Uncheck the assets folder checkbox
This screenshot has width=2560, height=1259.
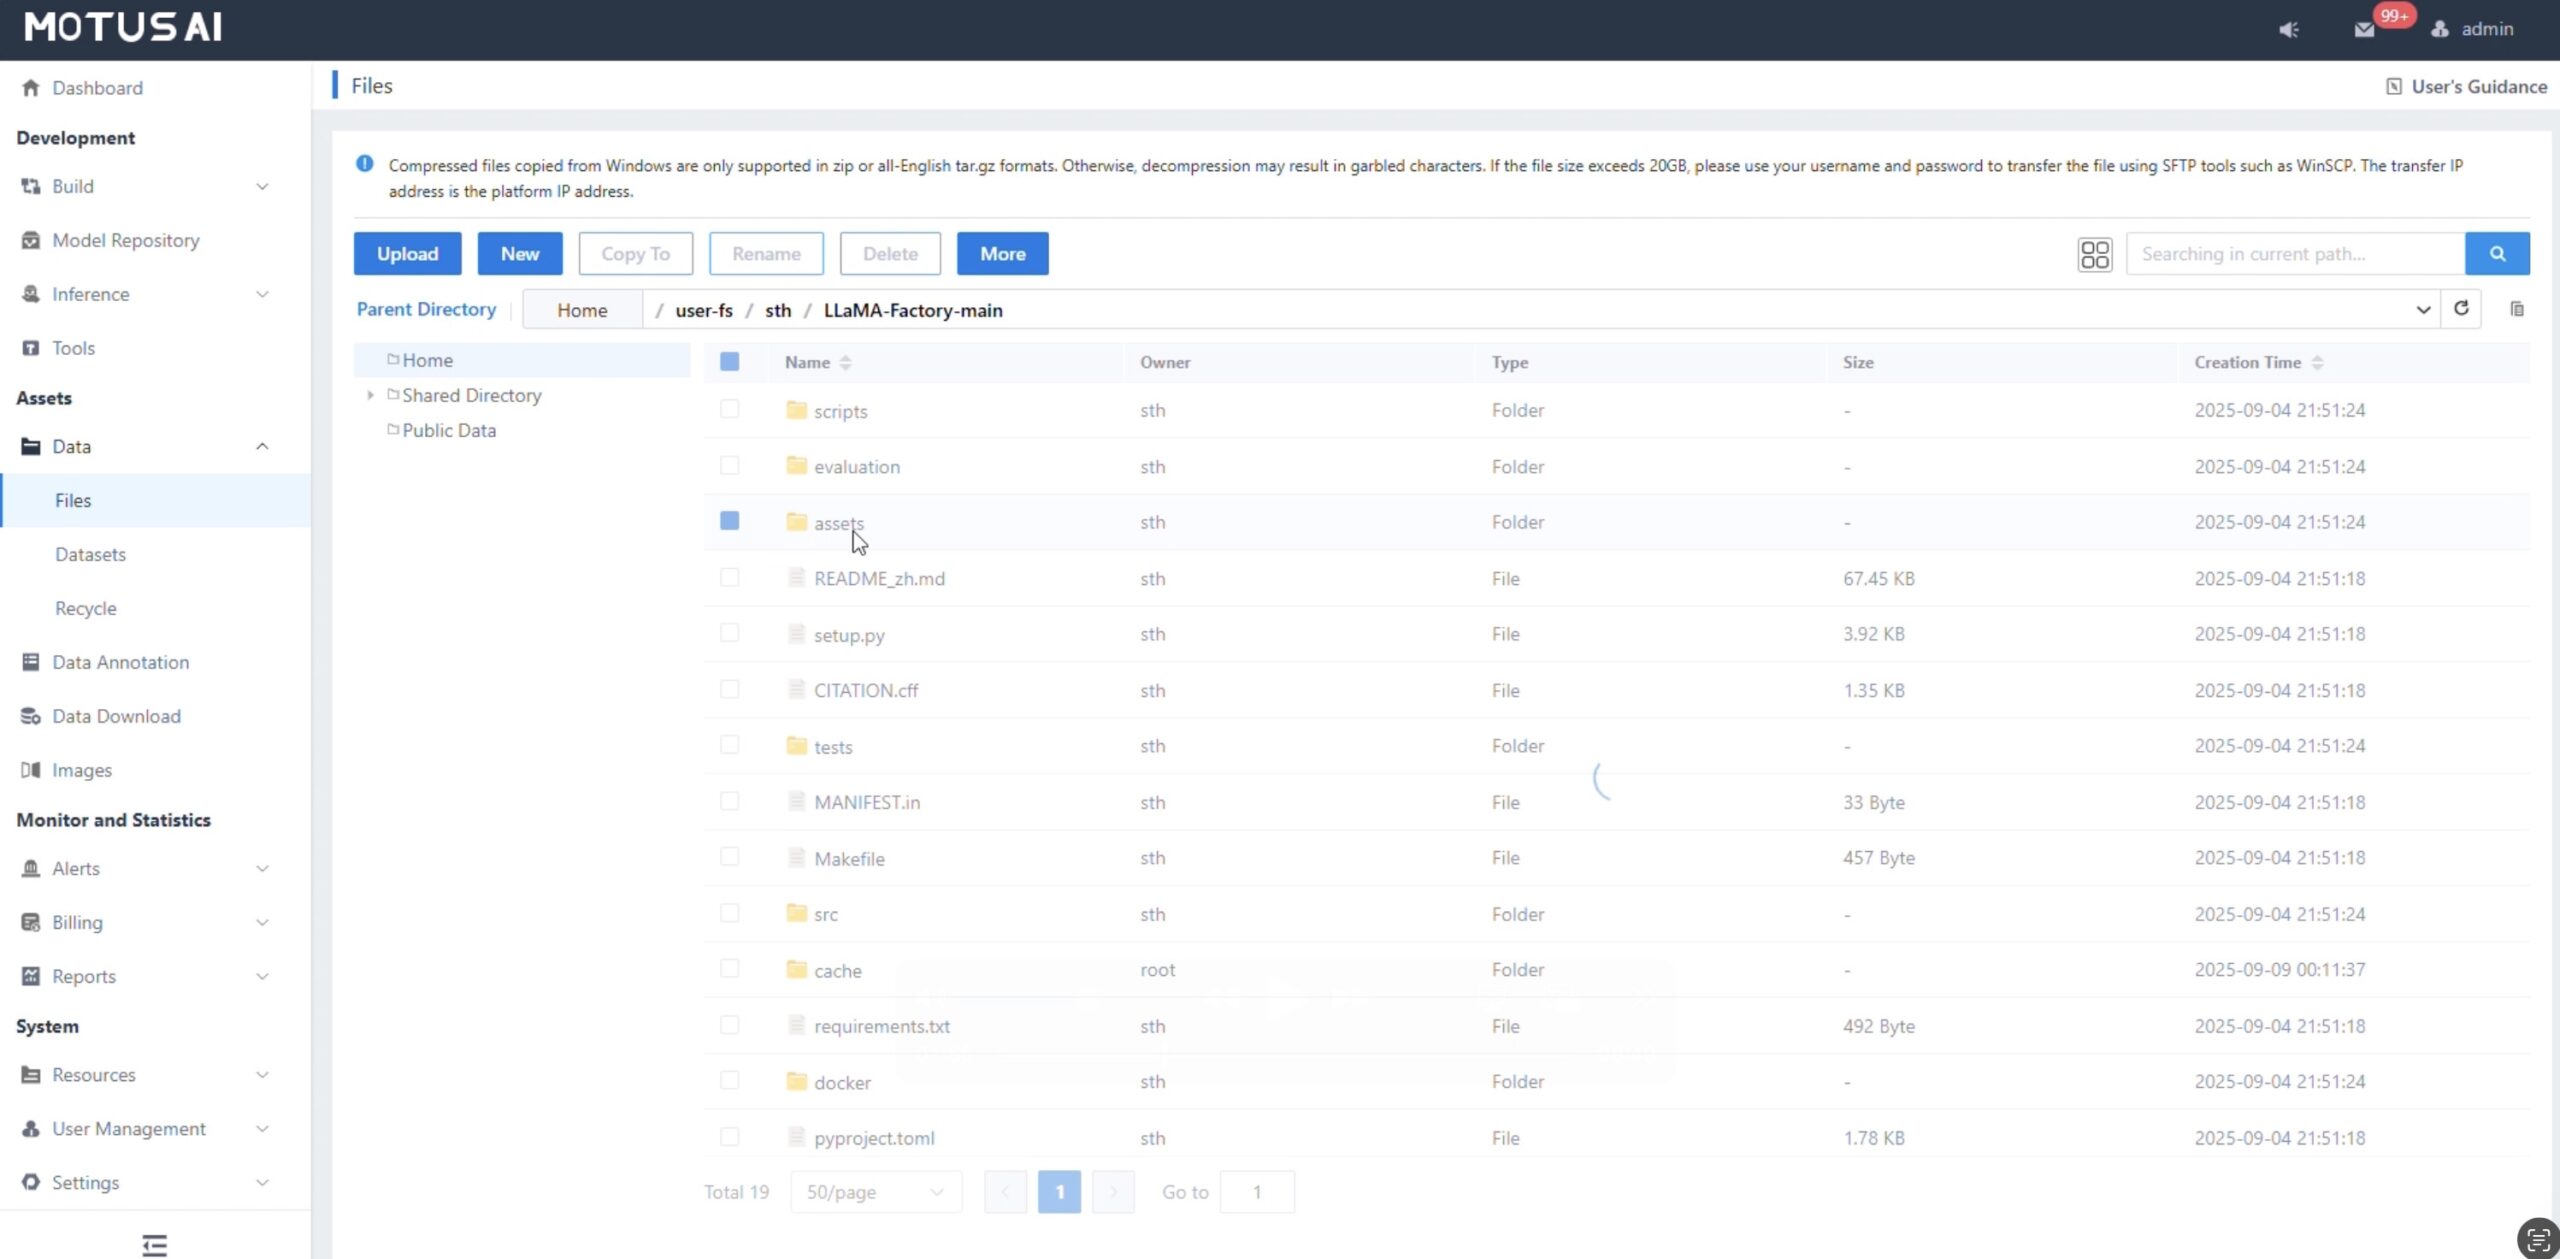point(729,521)
